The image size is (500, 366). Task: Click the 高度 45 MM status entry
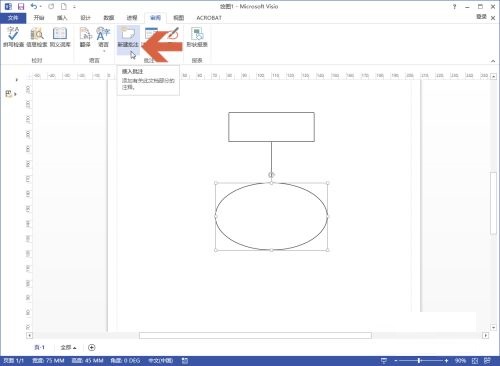coord(87,361)
